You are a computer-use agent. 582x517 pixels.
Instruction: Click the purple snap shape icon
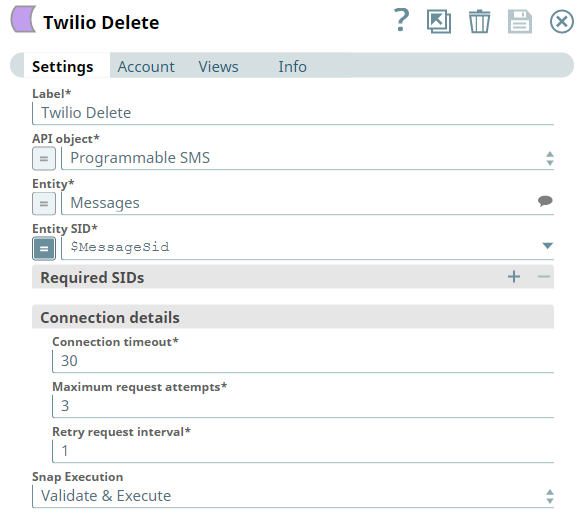pos(23,19)
